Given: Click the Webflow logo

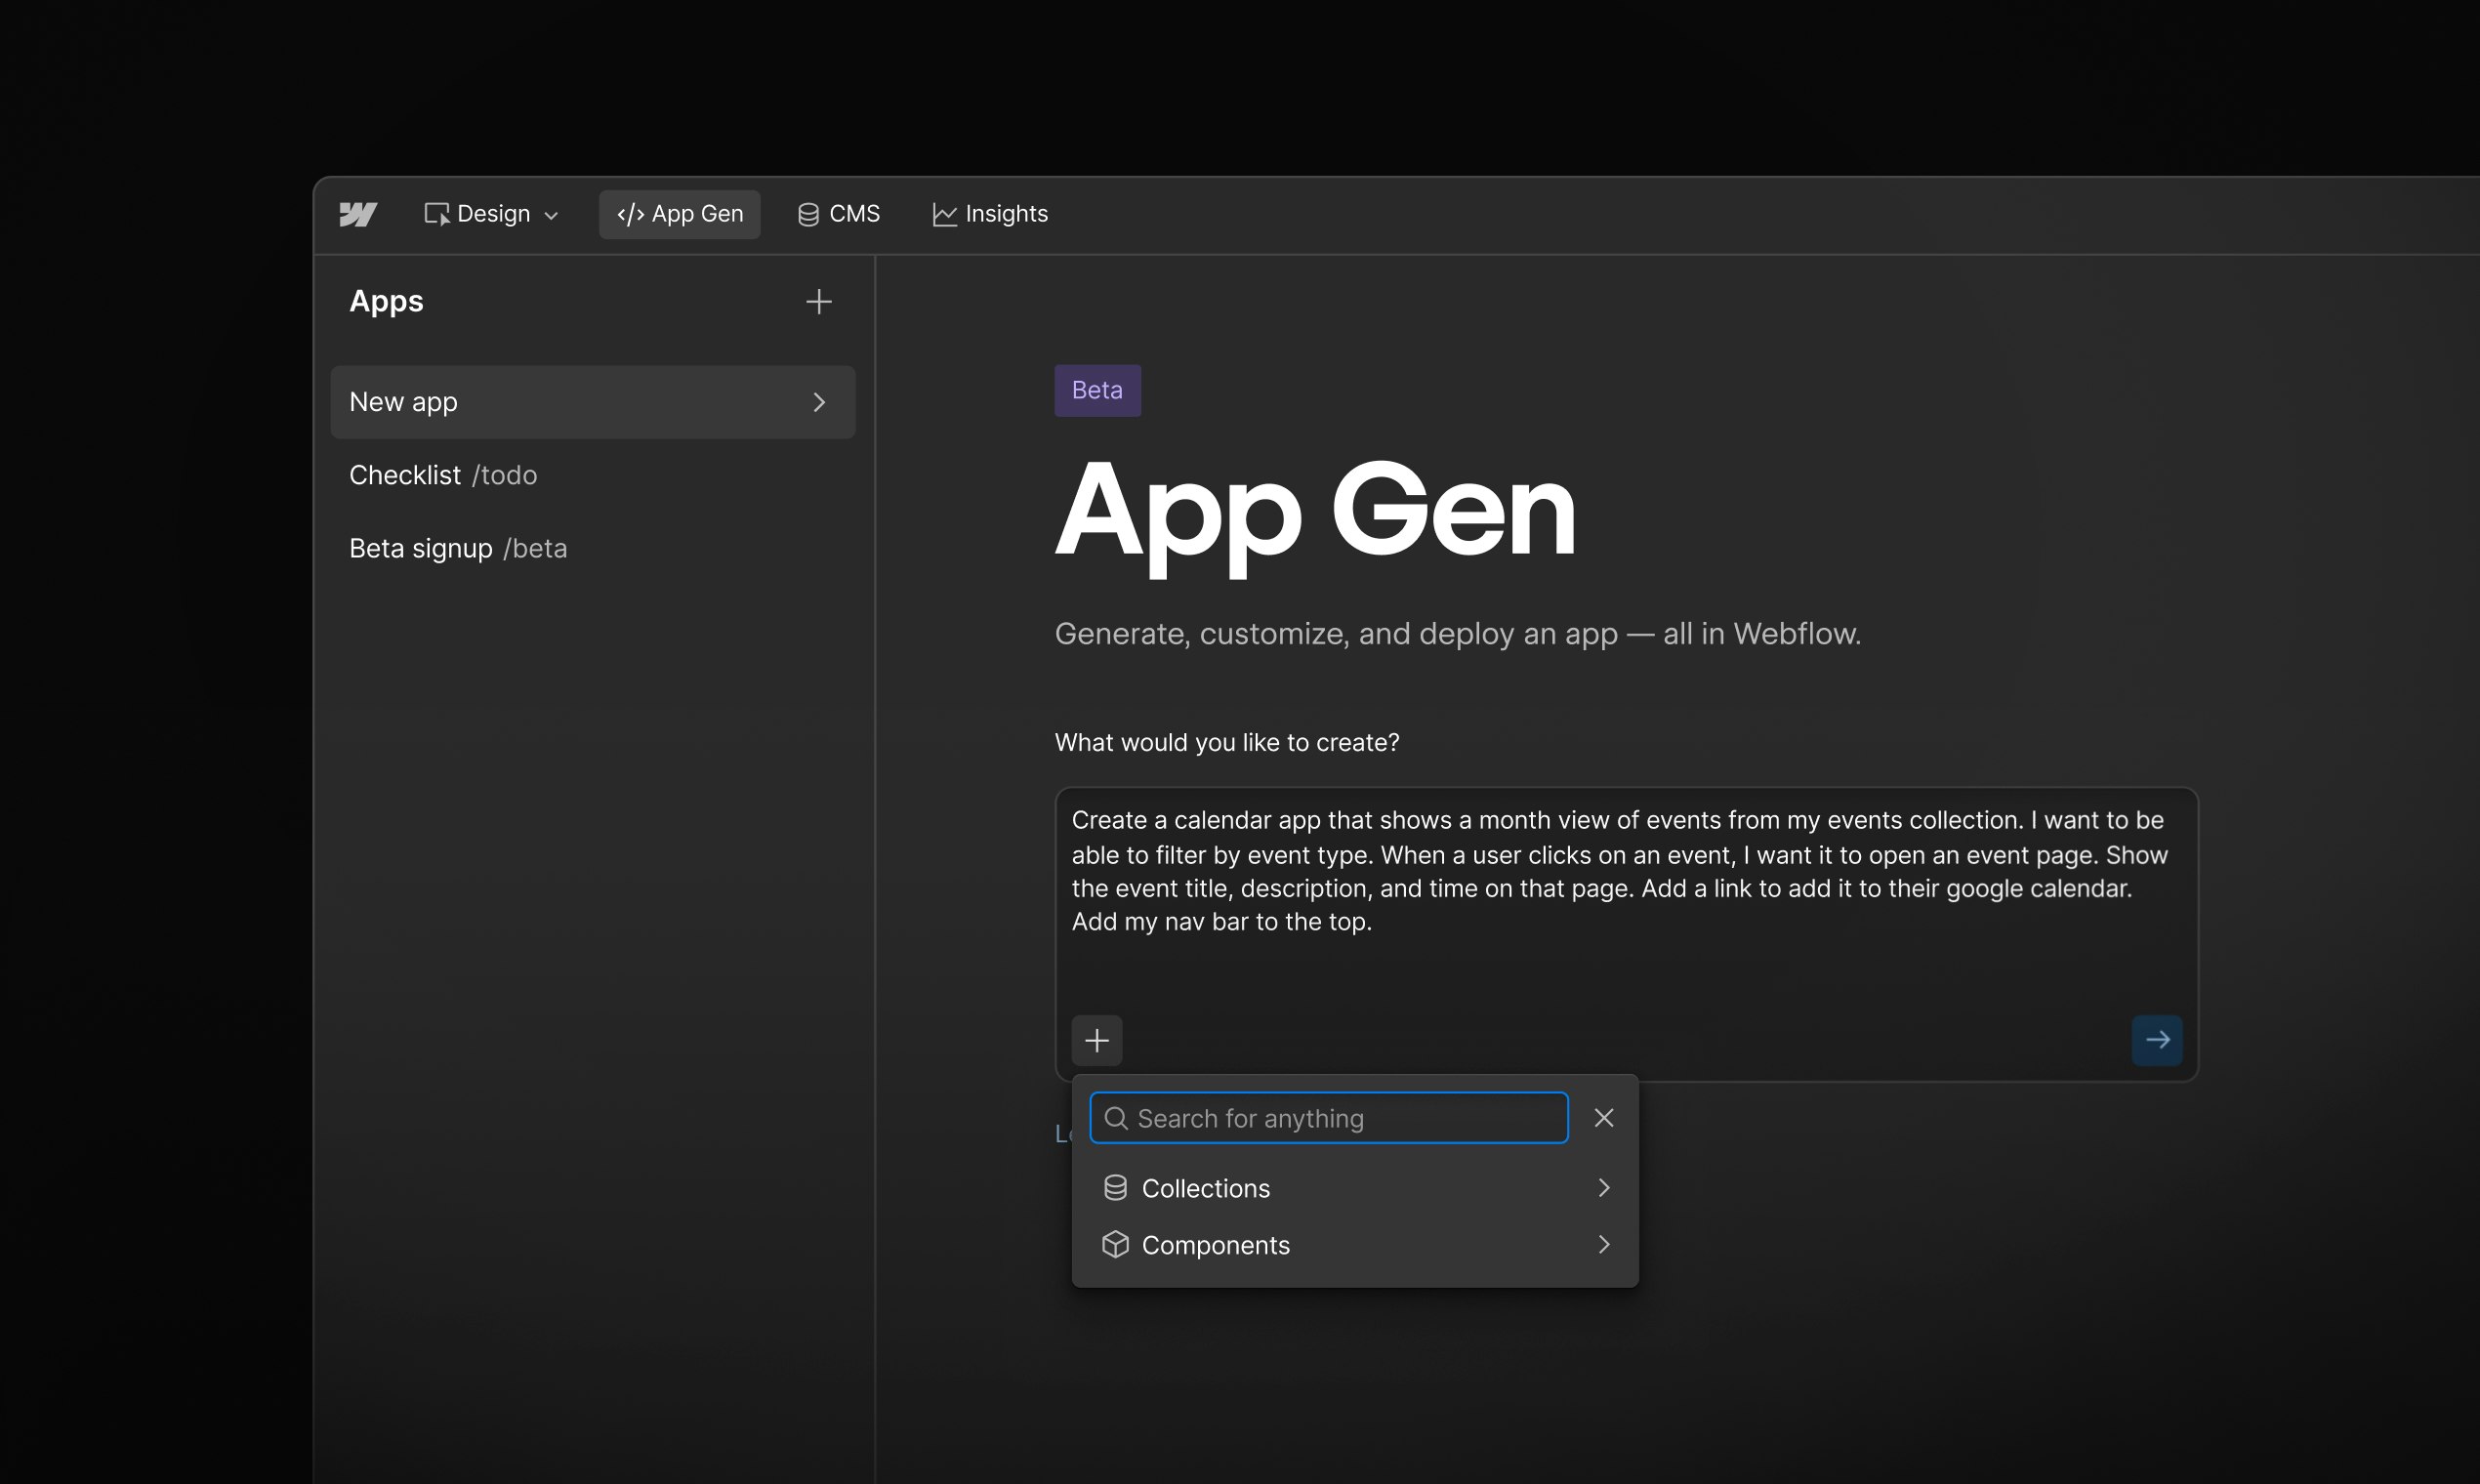Looking at the screenshot, I should point(358,214).
